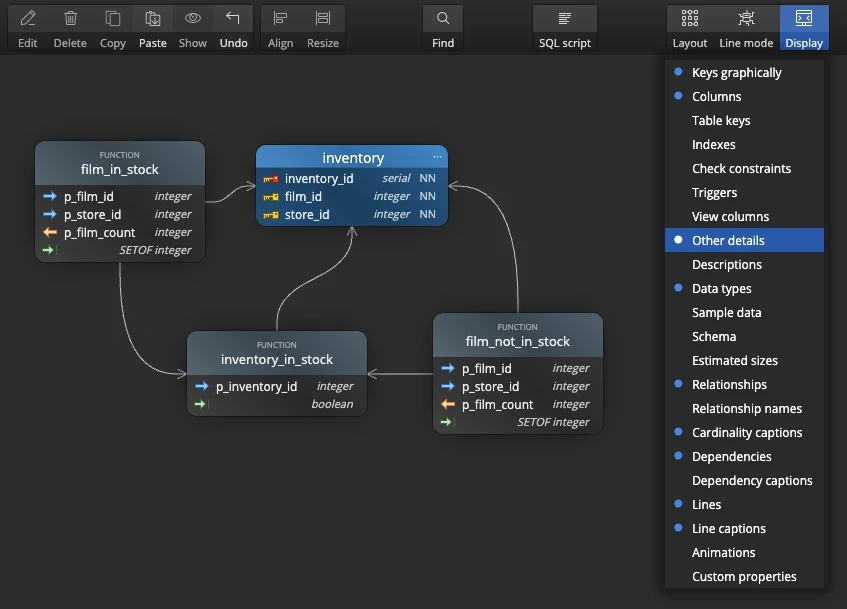Click SETOF integer return arrow in film_in_stock

49,250
